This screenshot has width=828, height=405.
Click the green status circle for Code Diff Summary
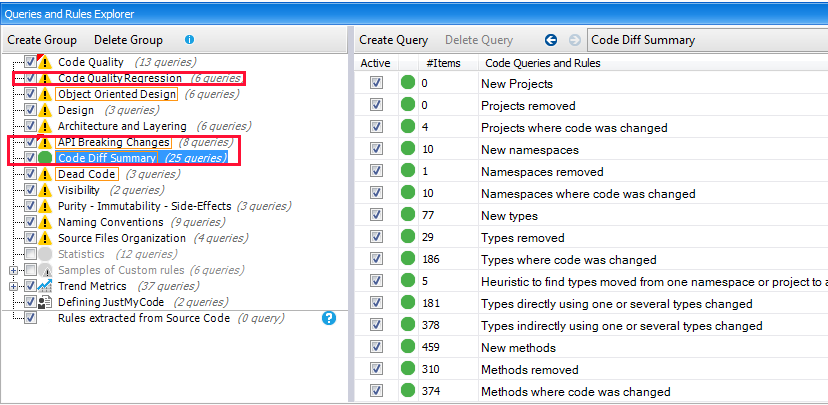point(45,158)
